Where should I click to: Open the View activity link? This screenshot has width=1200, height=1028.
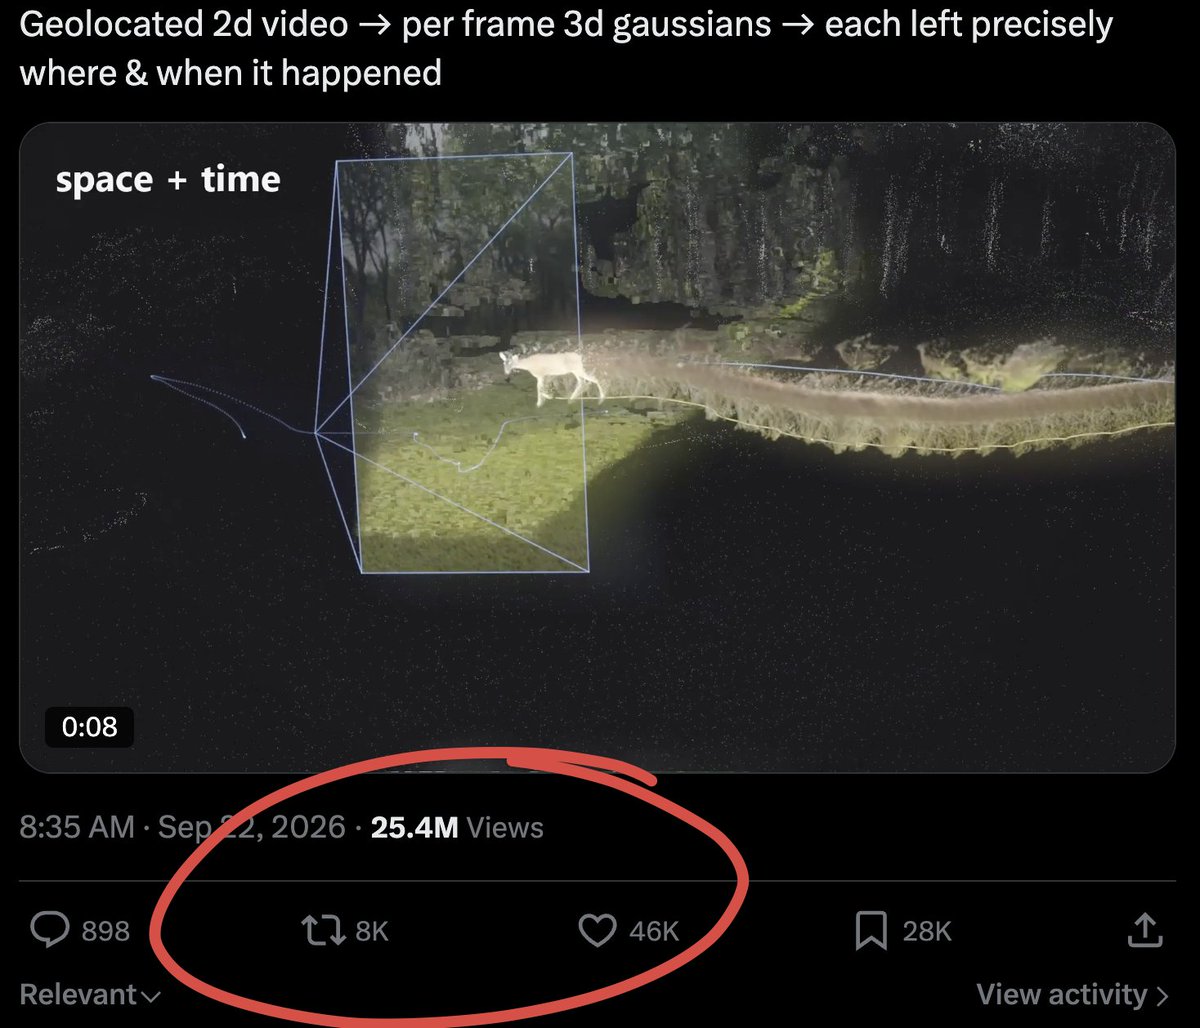pos(1072,995)
